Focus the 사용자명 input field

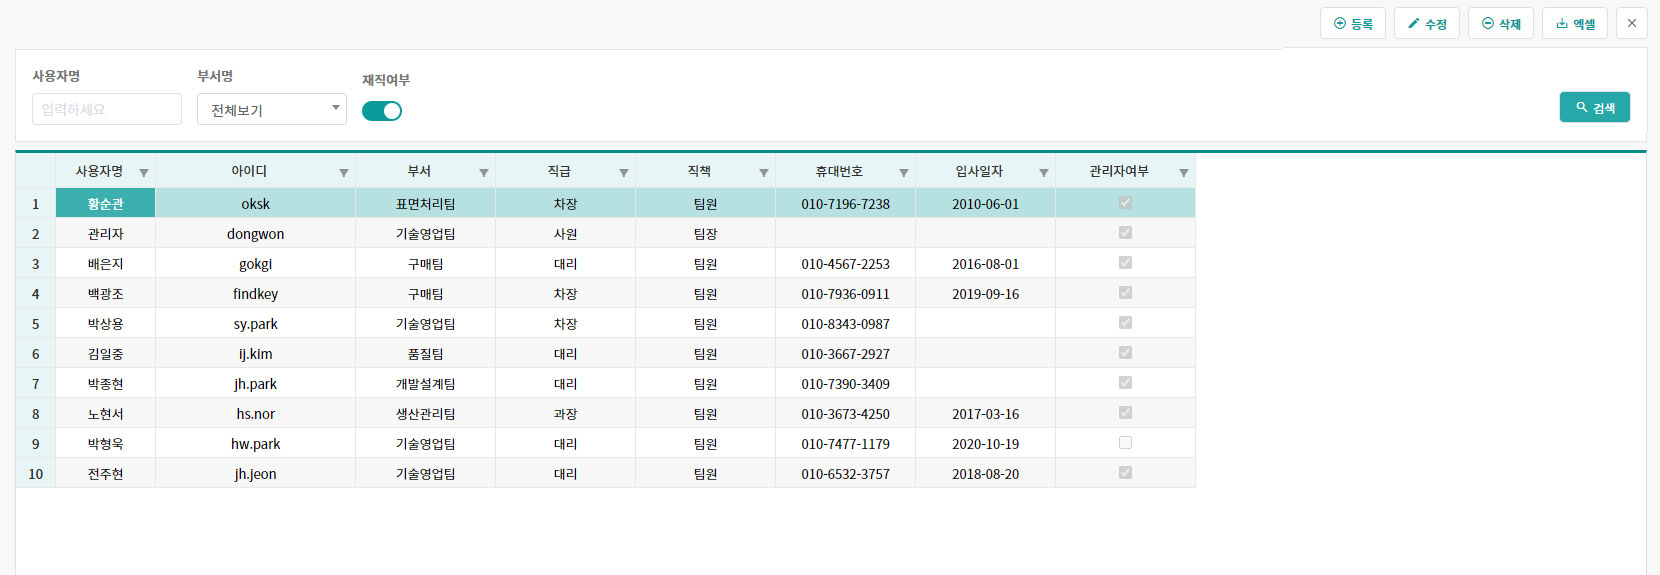pyautogui.click(x=107, y=110)
